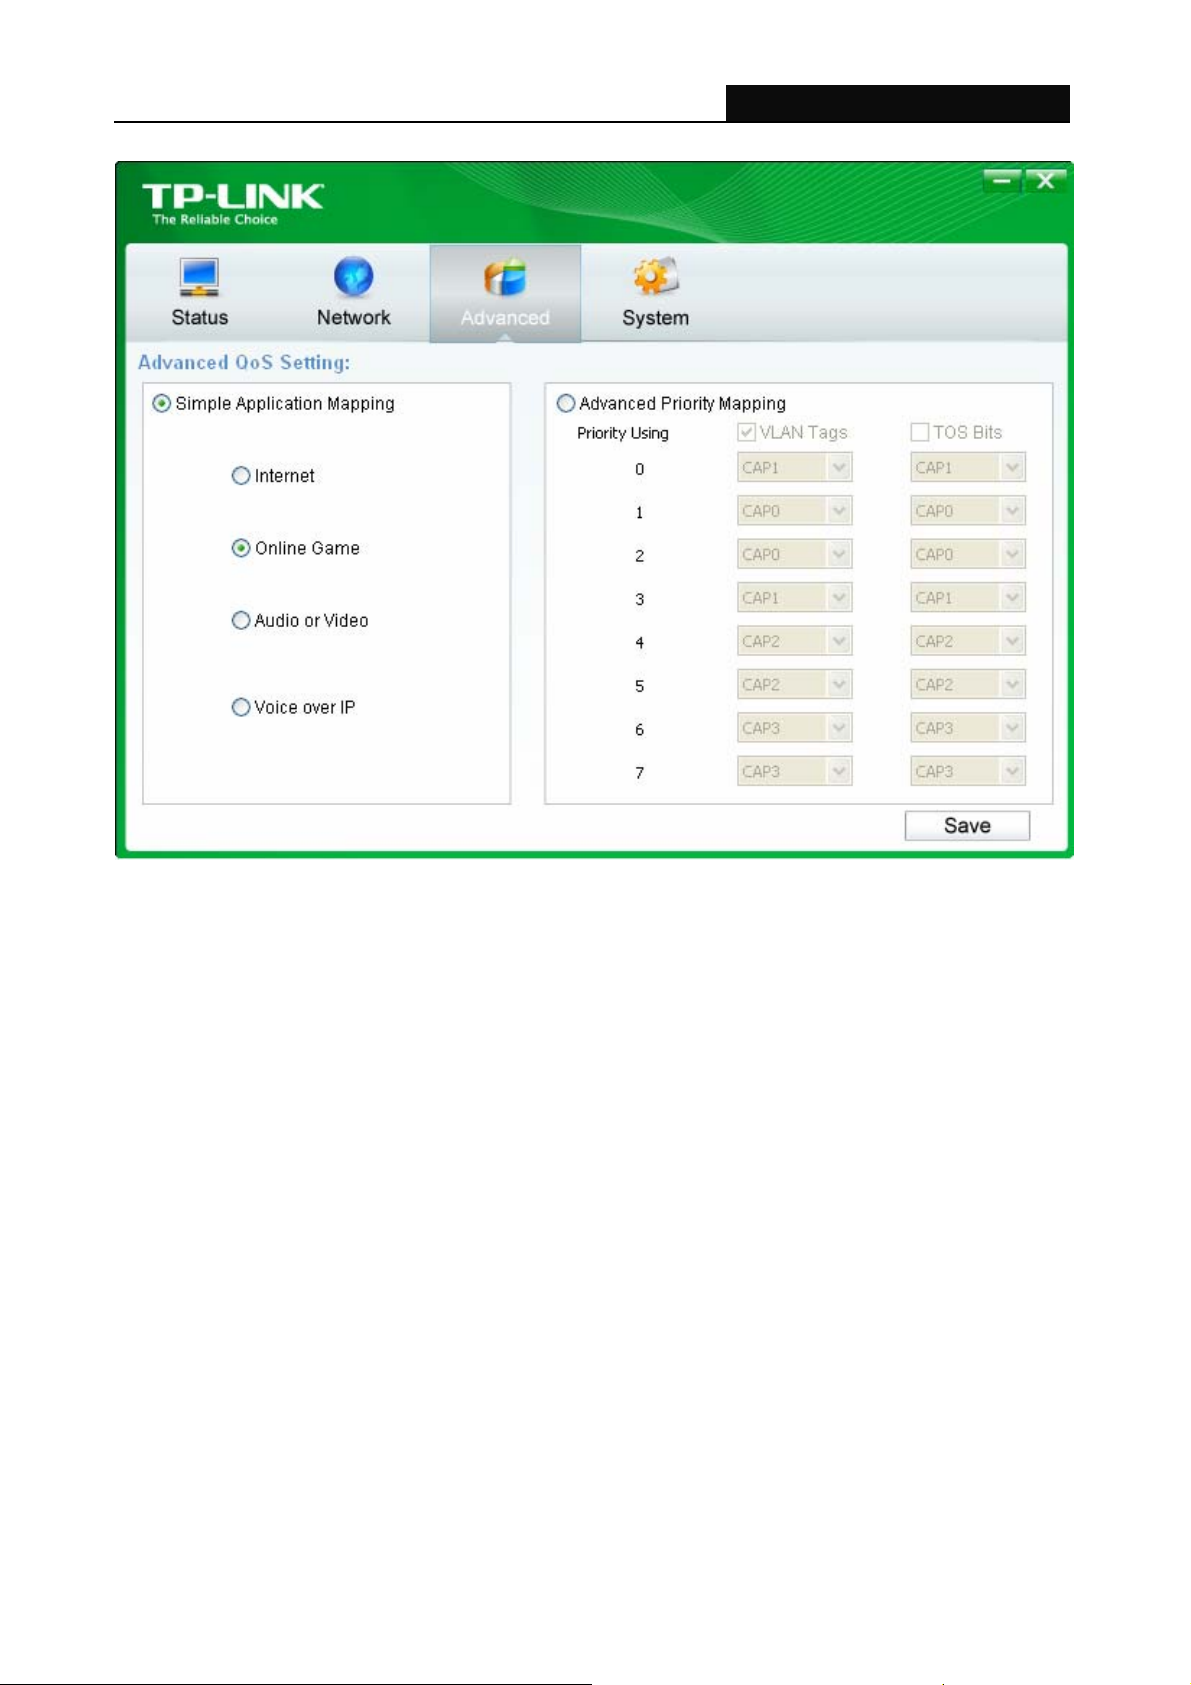Viewport: 1191px width, 1685px height.
Task: Click the priority number 4 label
Action: click(639, 643)
